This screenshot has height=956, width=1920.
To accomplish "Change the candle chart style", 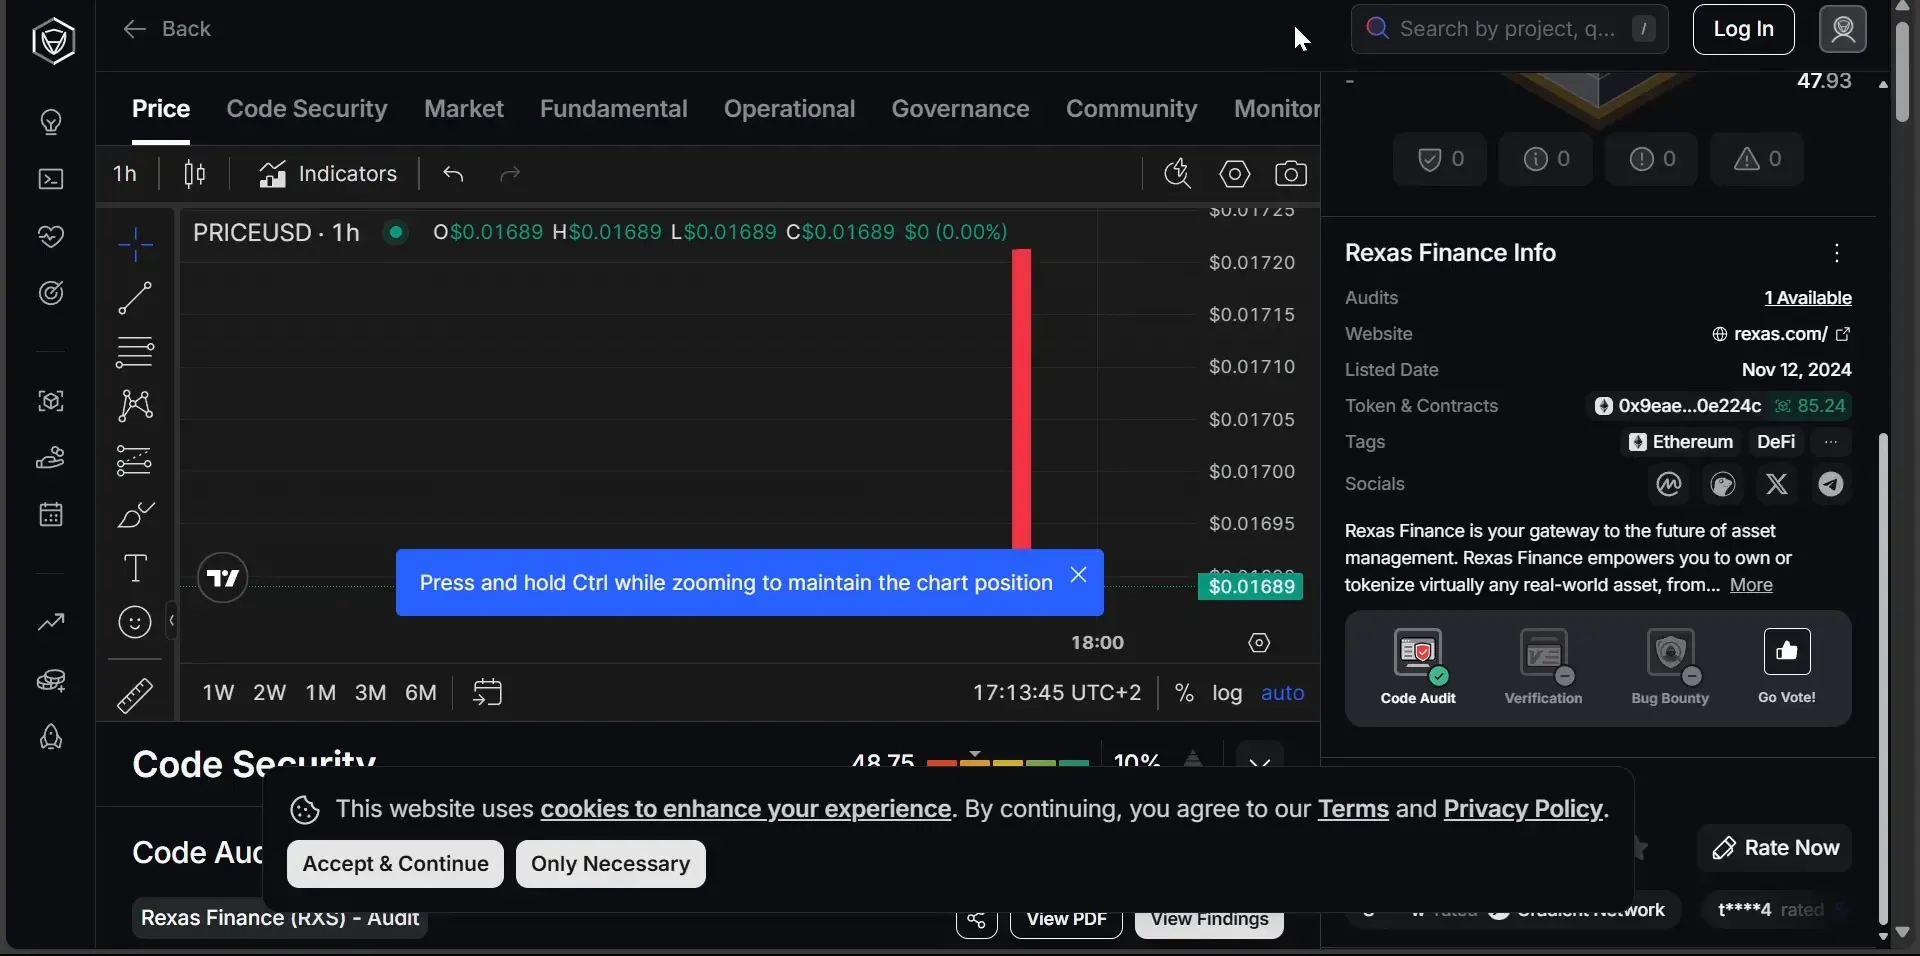I will tap(195, 174).
